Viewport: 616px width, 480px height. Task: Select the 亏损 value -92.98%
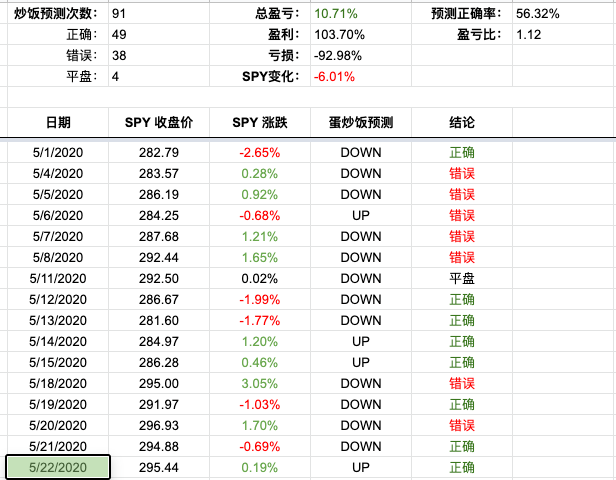[361, 55]
